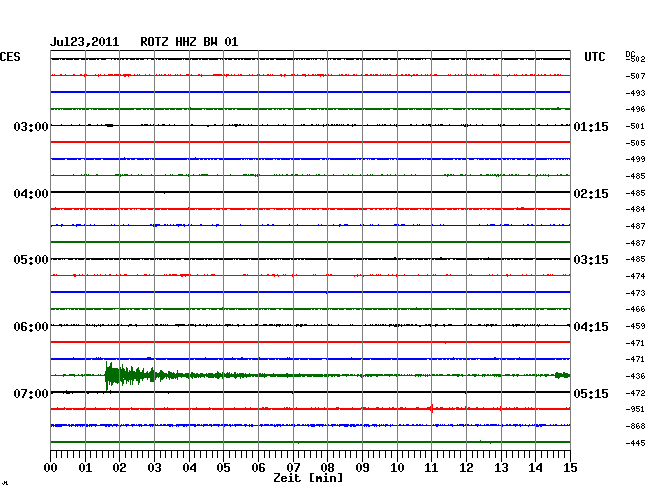This screenshot has height=494, width=650.
Task: Select the 05:15 UTC time label
Action: tap(591, 393)
